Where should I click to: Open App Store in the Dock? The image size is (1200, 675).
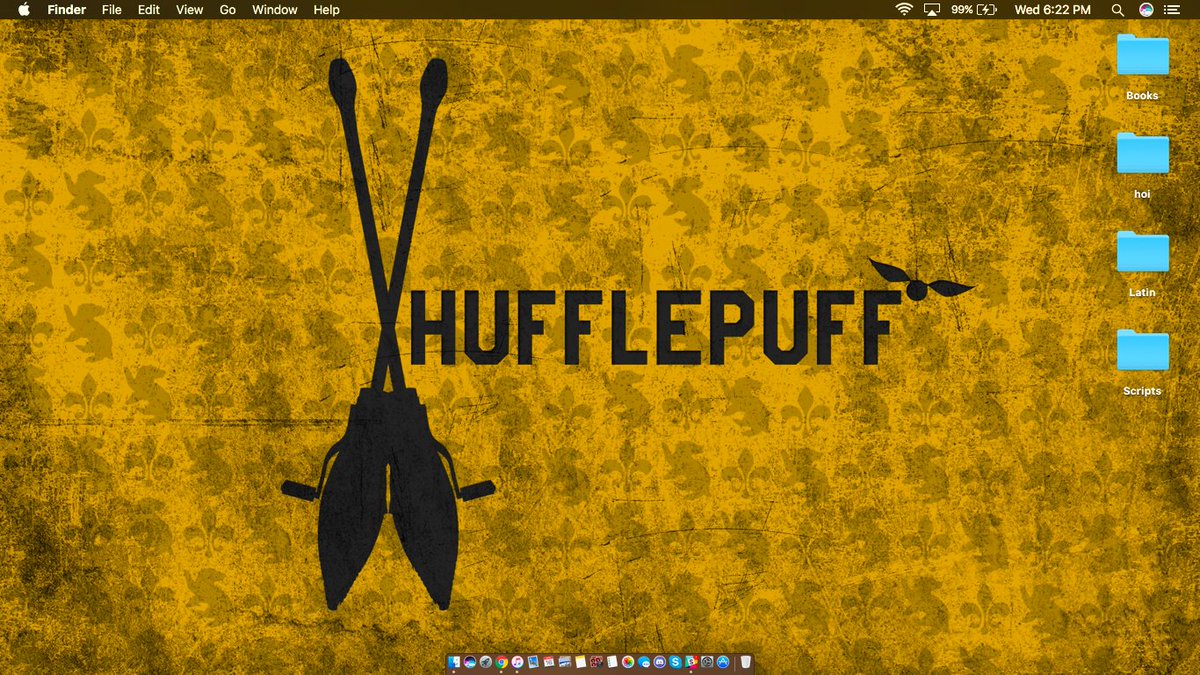723,662
